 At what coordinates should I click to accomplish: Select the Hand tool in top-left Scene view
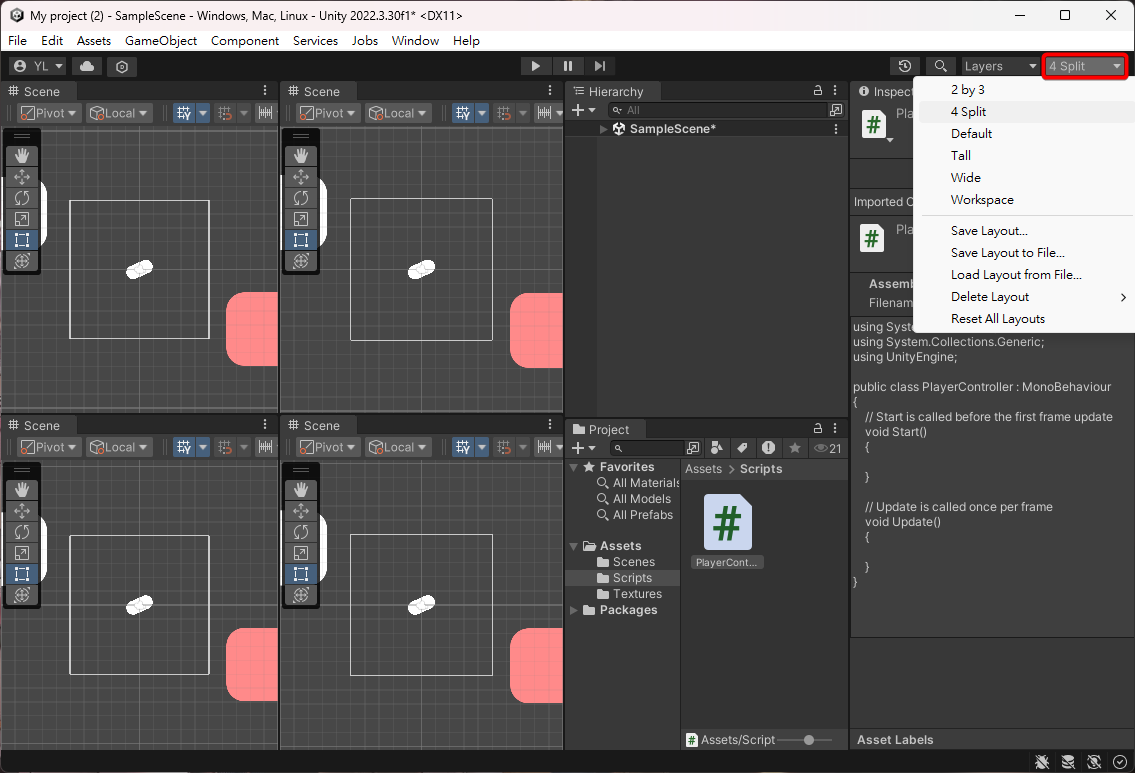[x=22, y=156]
